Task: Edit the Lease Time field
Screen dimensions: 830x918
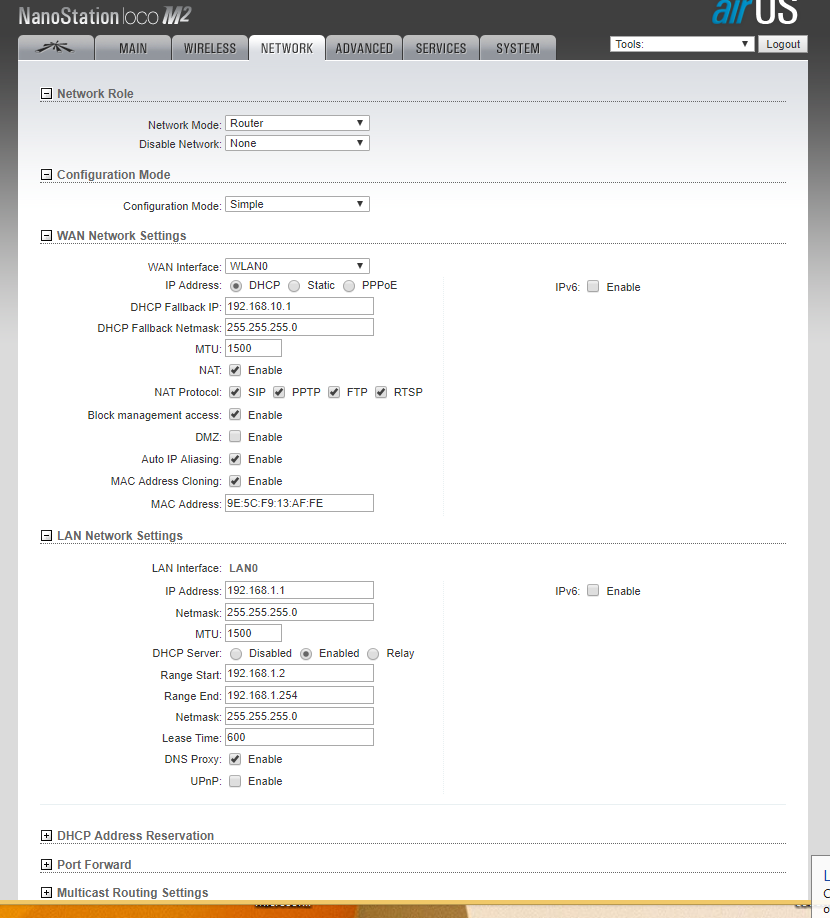Action: point(299,738)
